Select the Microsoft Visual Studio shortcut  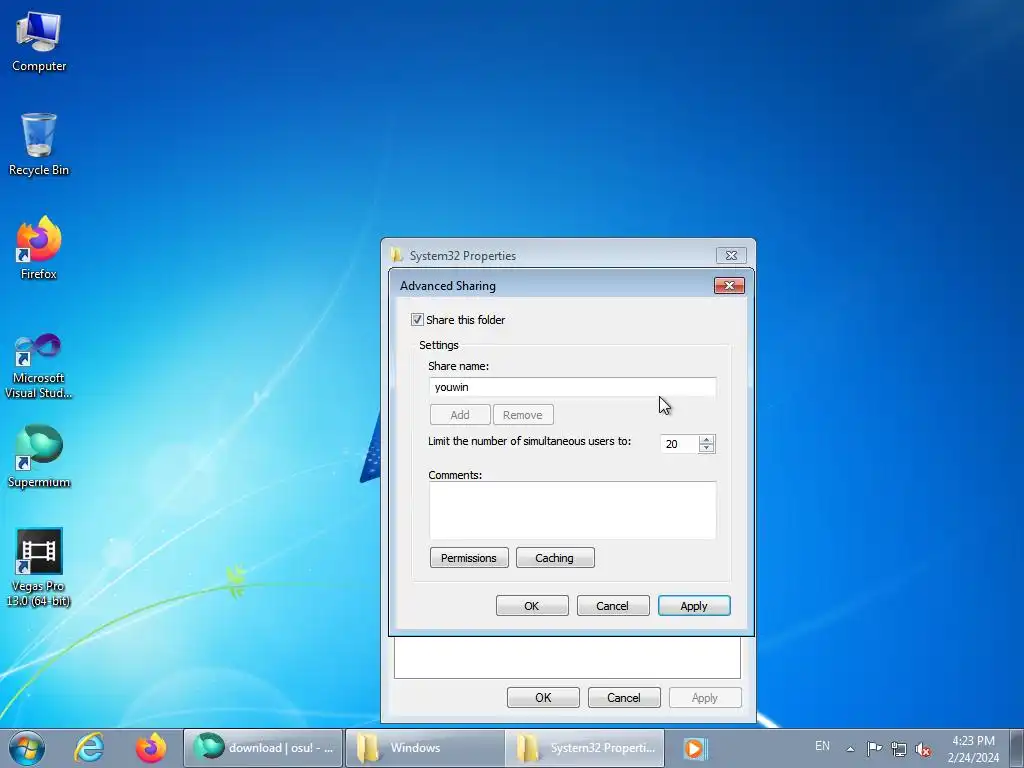(x=39, y=366)
